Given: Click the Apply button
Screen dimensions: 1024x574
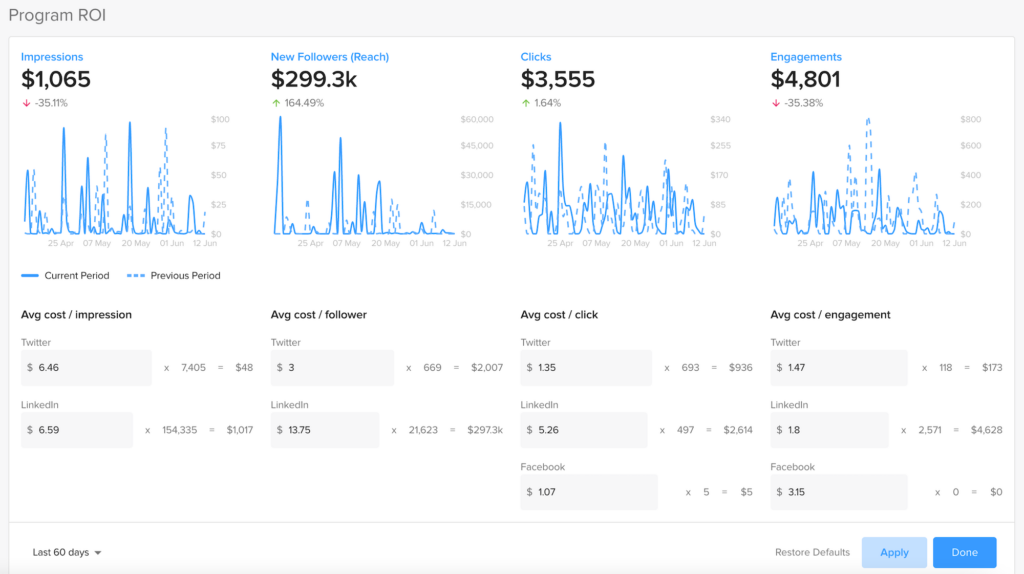Looking at the screenshot, I should tap(894, 552).
